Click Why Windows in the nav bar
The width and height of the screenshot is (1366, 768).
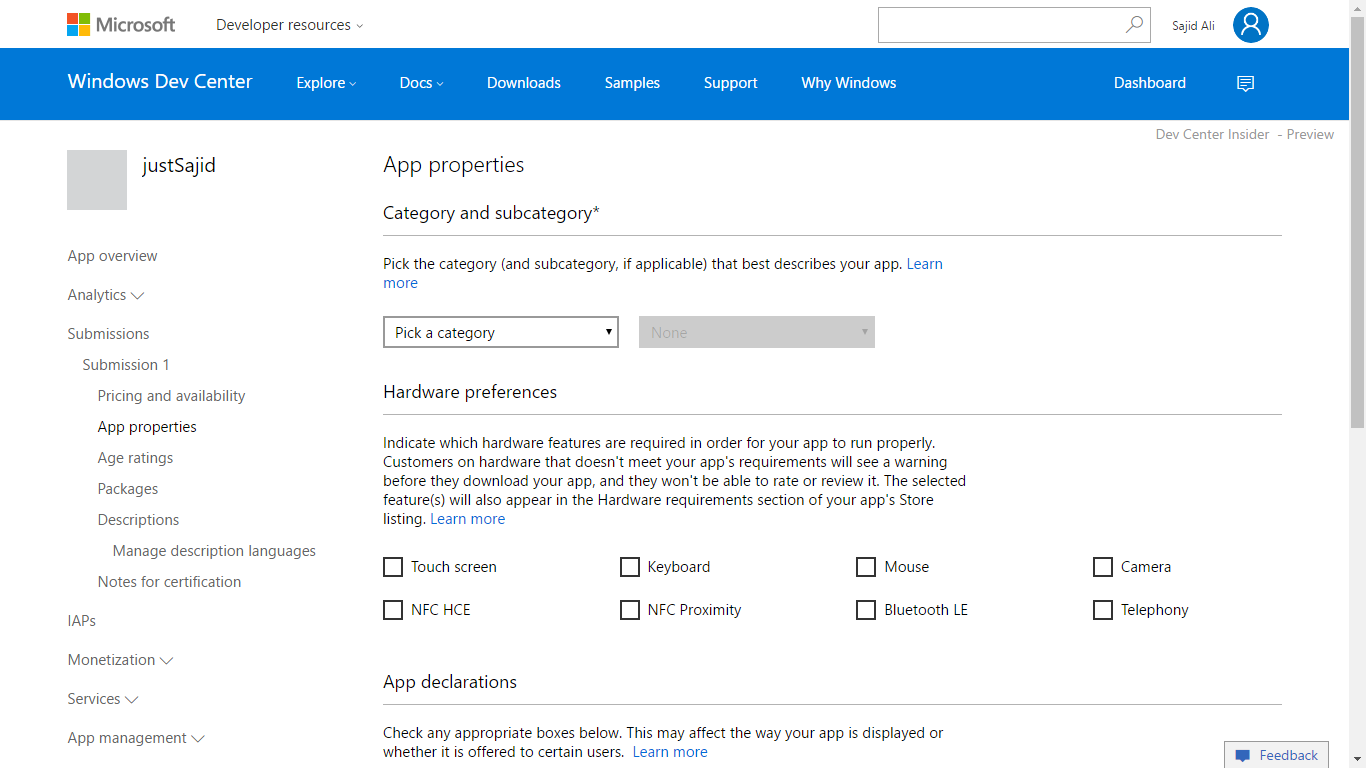click(849, 83)
